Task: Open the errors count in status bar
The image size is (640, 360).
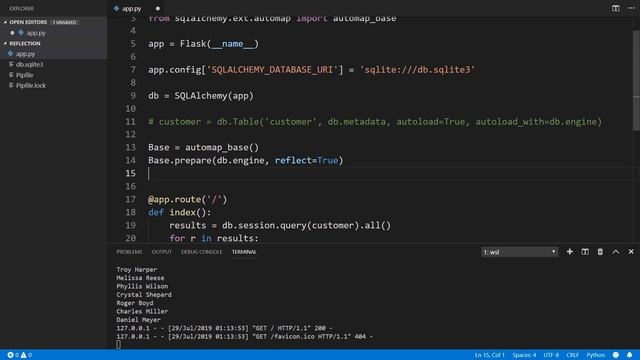Action: pyautogui.click(x=13, y=355)
